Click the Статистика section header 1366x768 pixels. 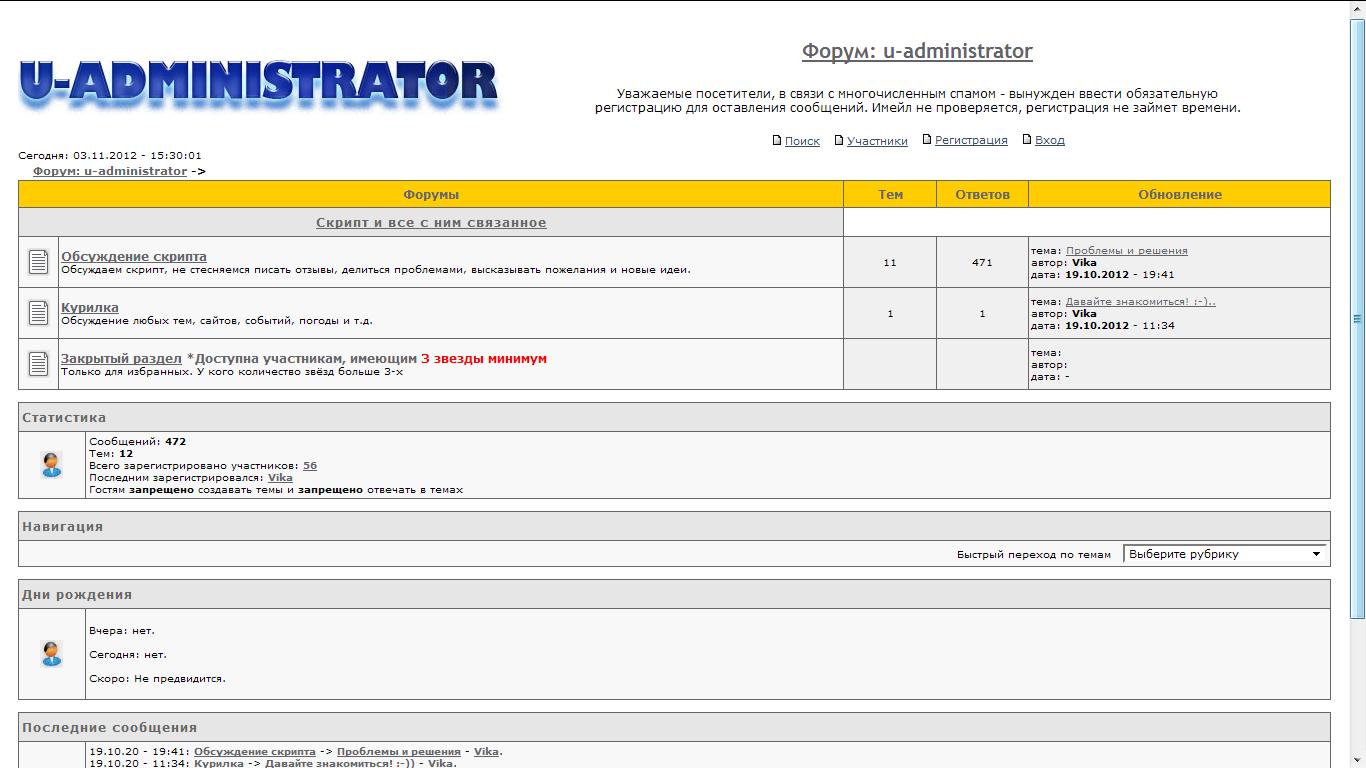(674, 417)
